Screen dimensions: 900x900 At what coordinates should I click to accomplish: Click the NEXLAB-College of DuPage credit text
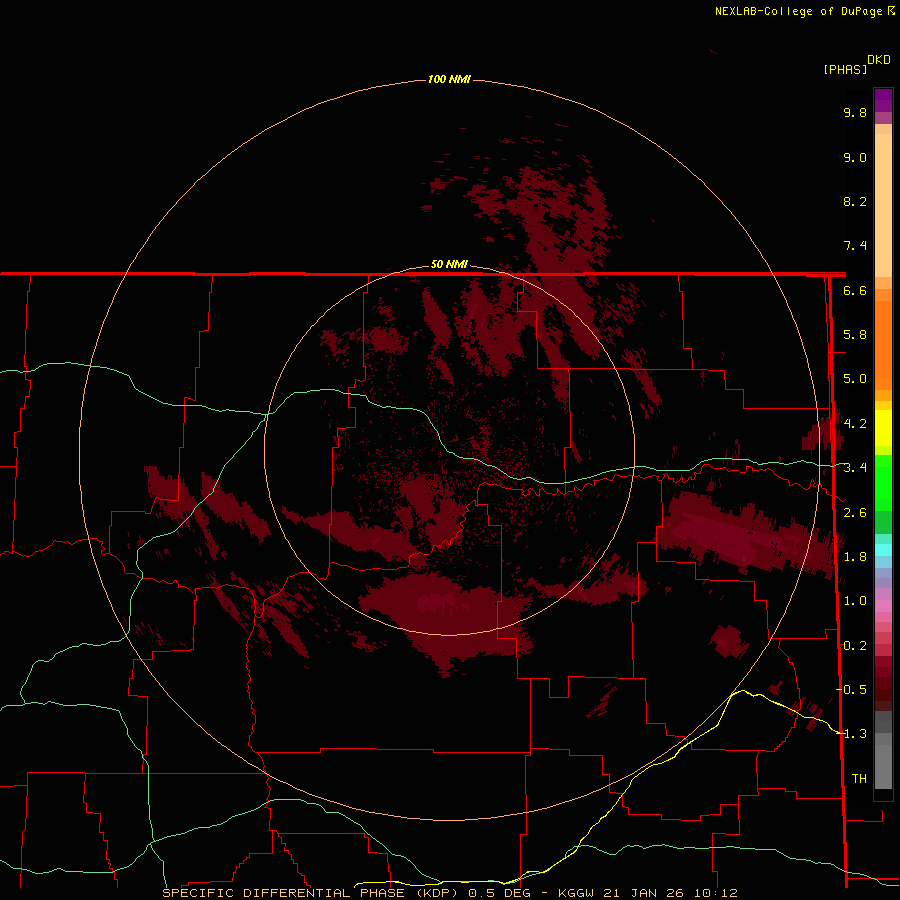tap(798, 11)
